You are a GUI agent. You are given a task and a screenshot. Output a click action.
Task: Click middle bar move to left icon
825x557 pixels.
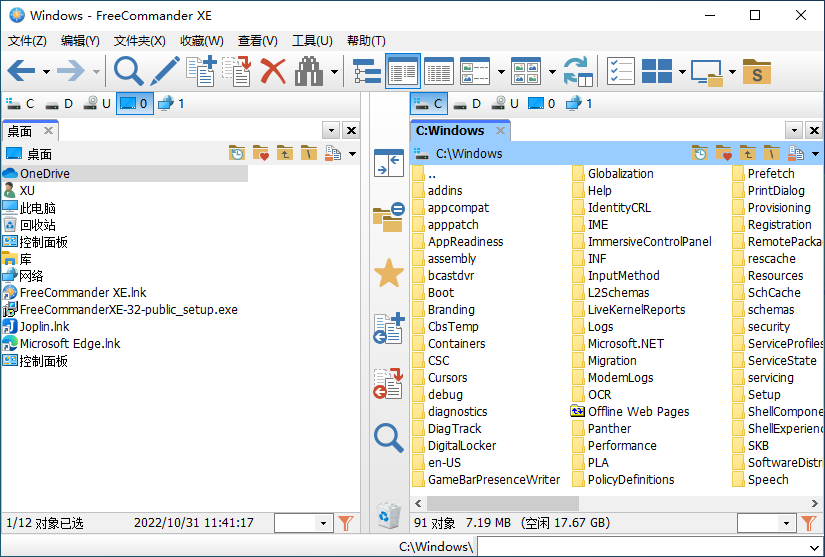click(389, 383)
